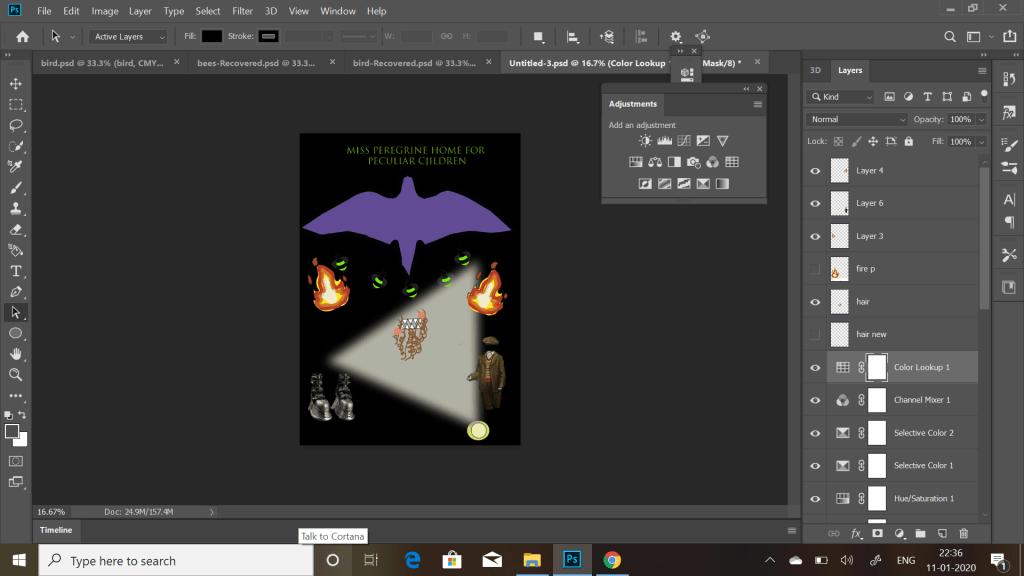1024x576 pixels.
Task: Show the fire p layer
Action: coord(815,269)
